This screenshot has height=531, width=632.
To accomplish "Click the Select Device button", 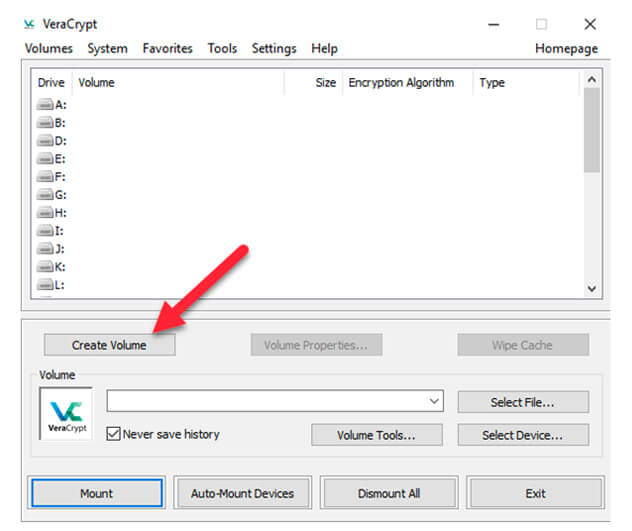I will [523, 435].
